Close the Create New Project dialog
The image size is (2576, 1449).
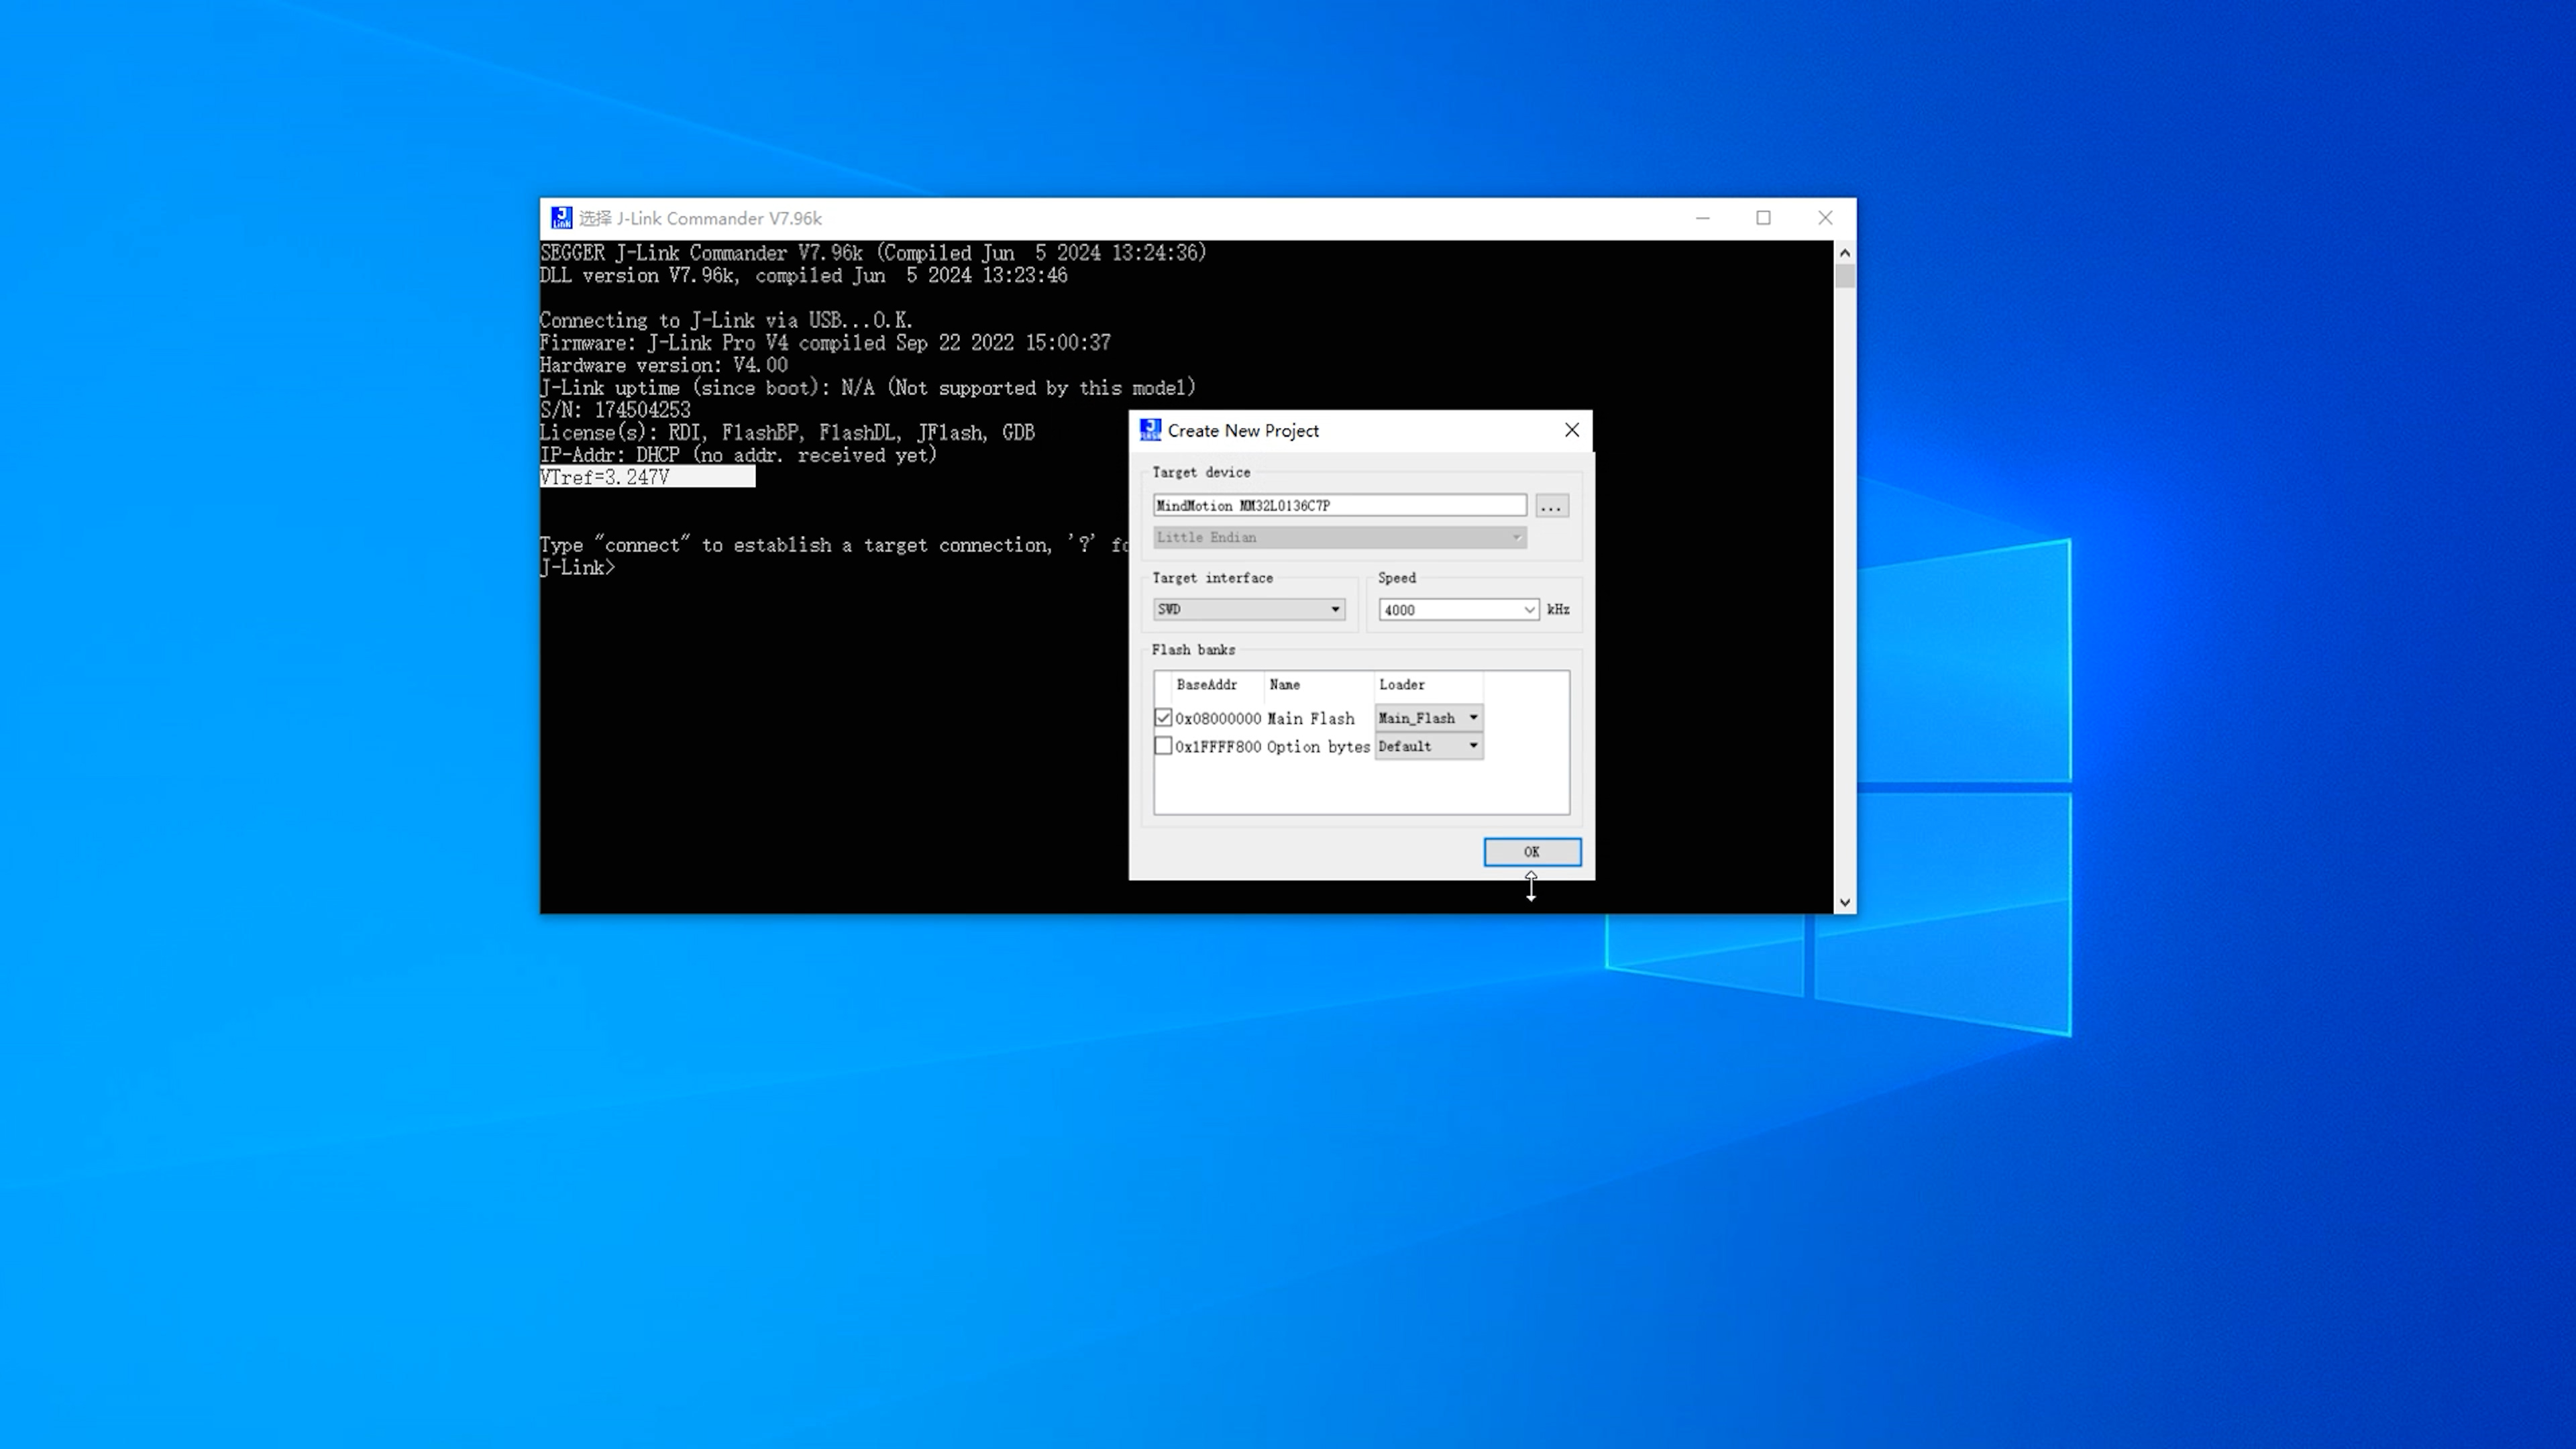pyautogui.click(x=1571, y=430)
